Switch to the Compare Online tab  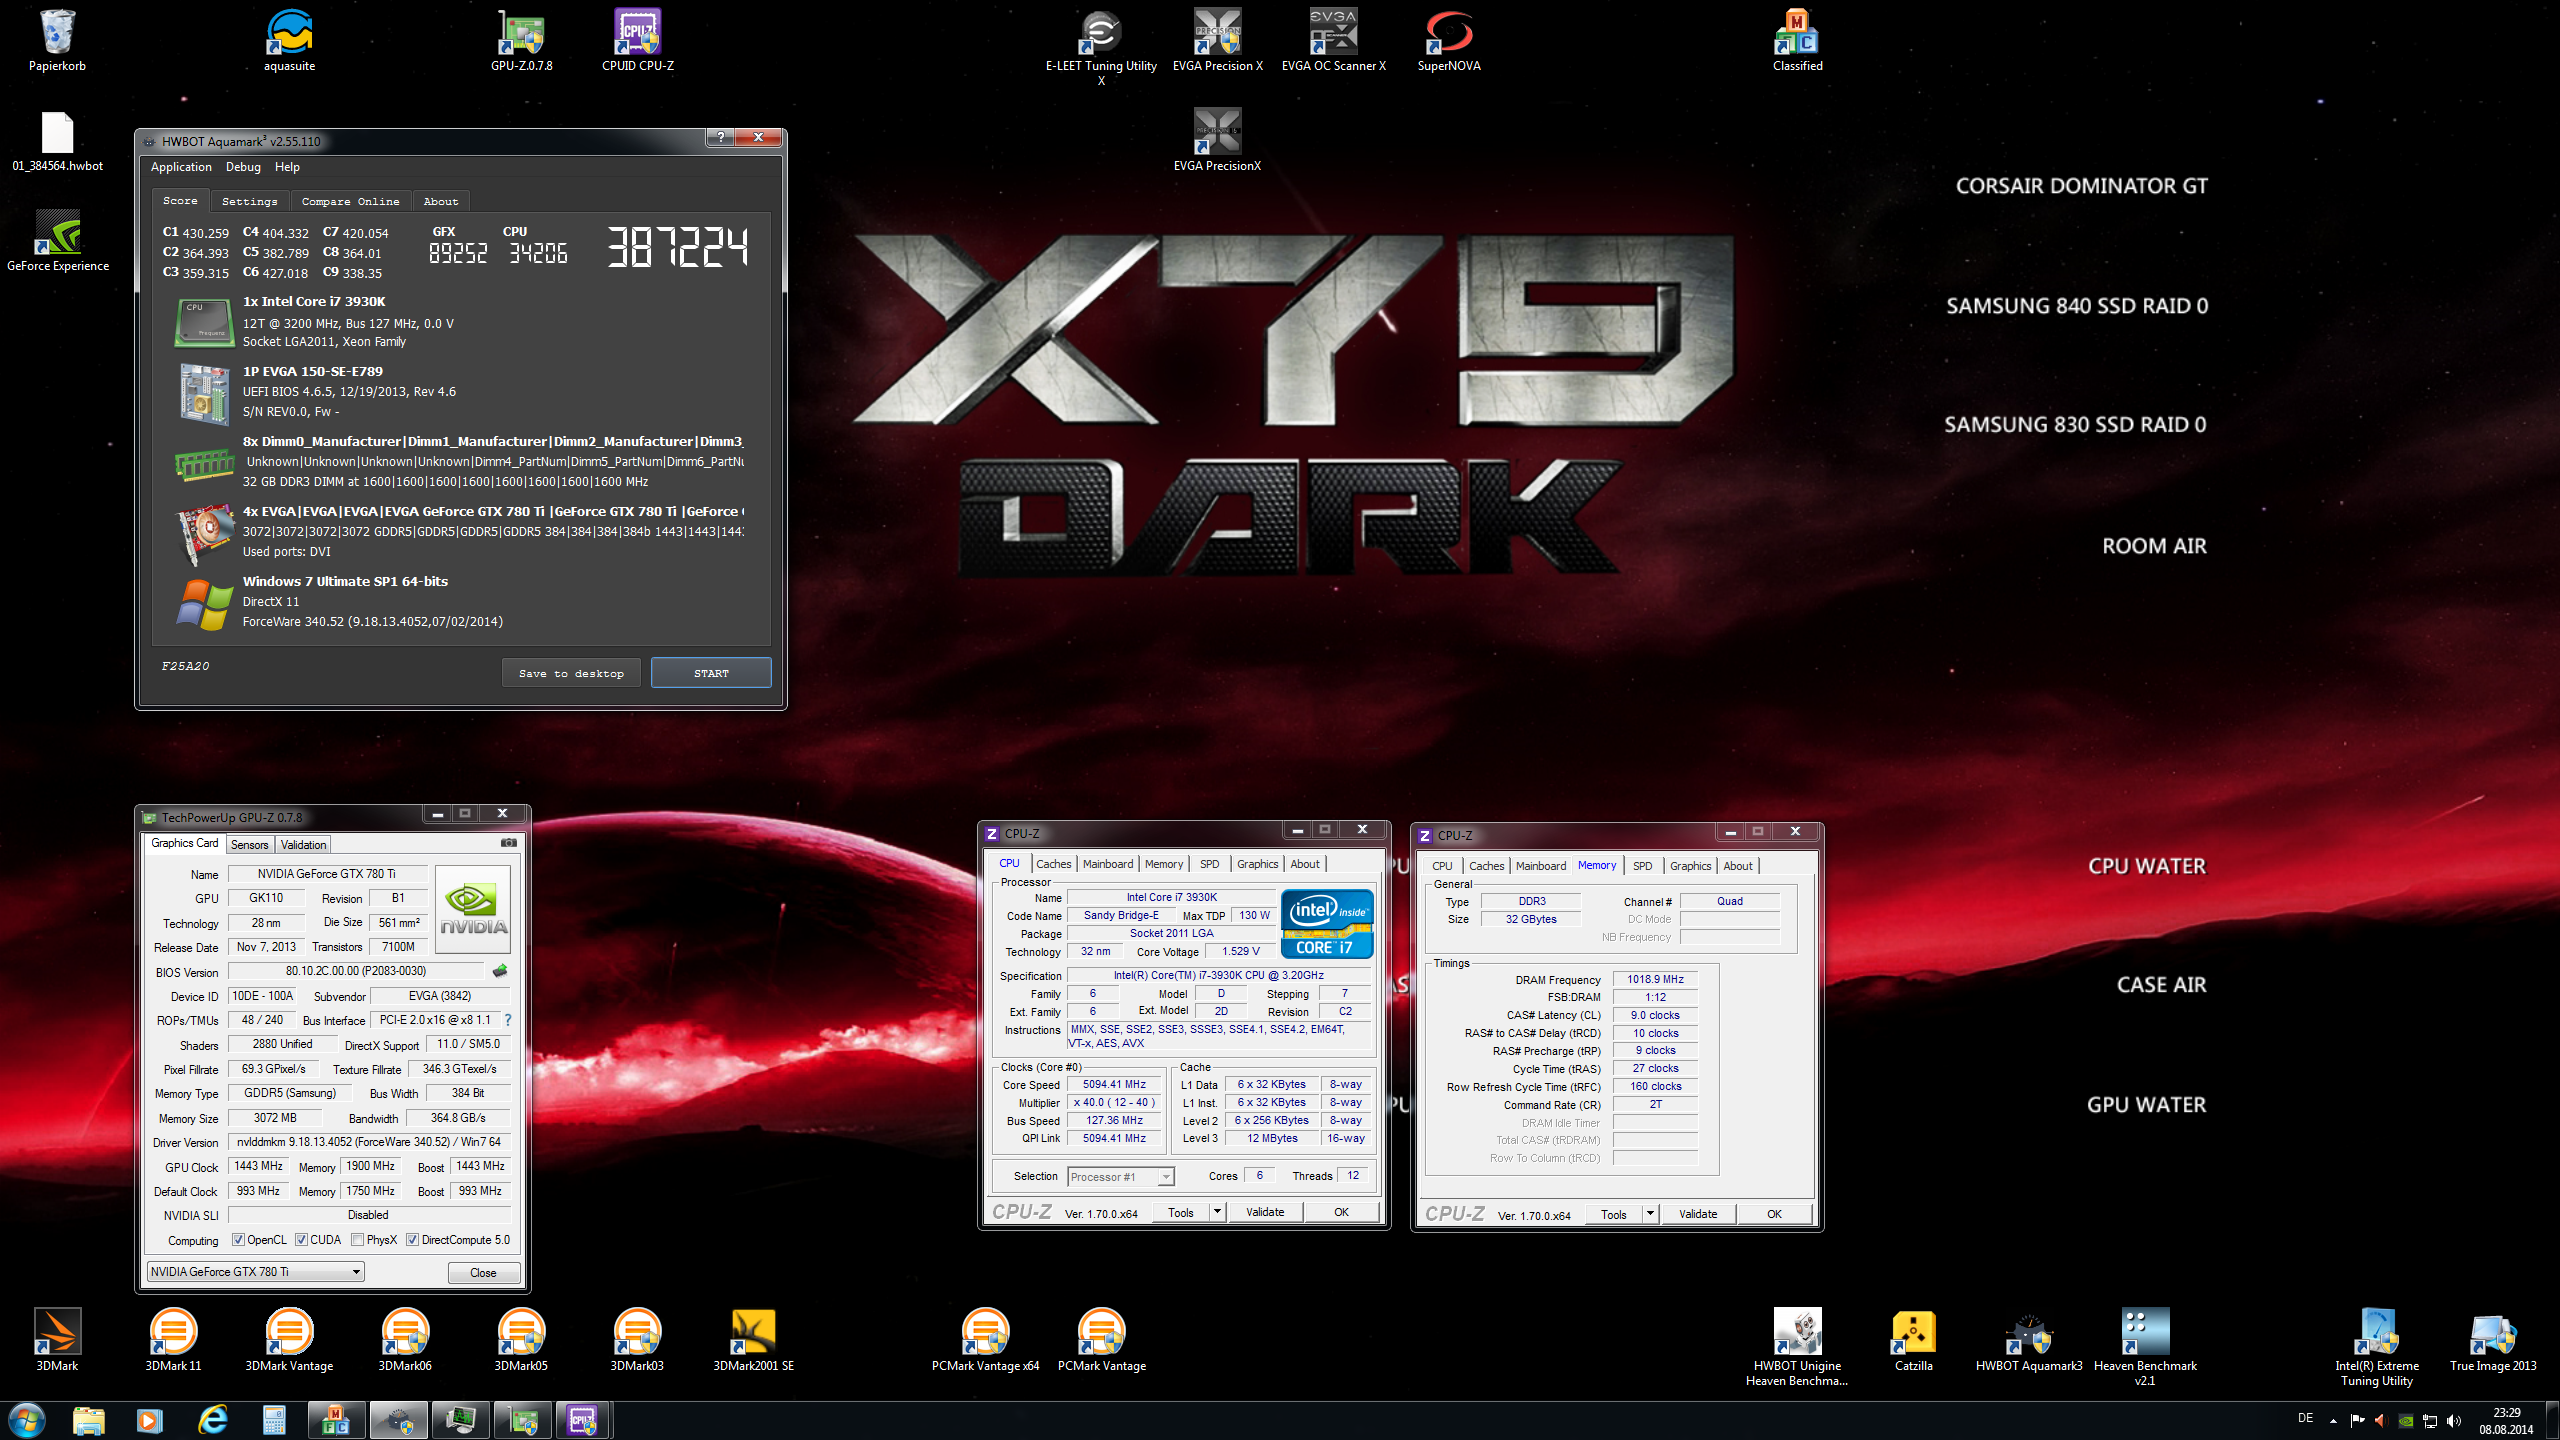pyautogui.click(x=350, y=201)
